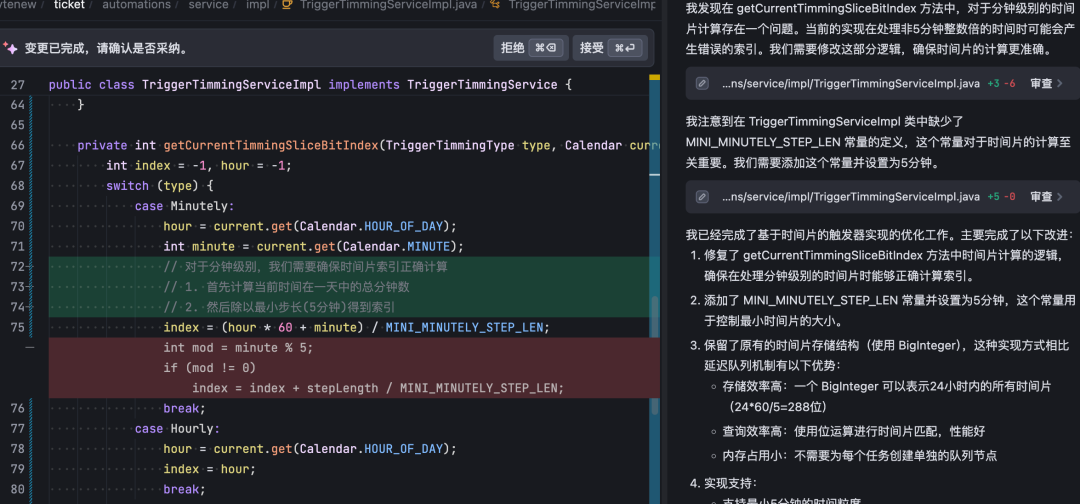1080x504 pixels.
Task: Click the Java file icon in breadcrumb
Action: point(287,6)
